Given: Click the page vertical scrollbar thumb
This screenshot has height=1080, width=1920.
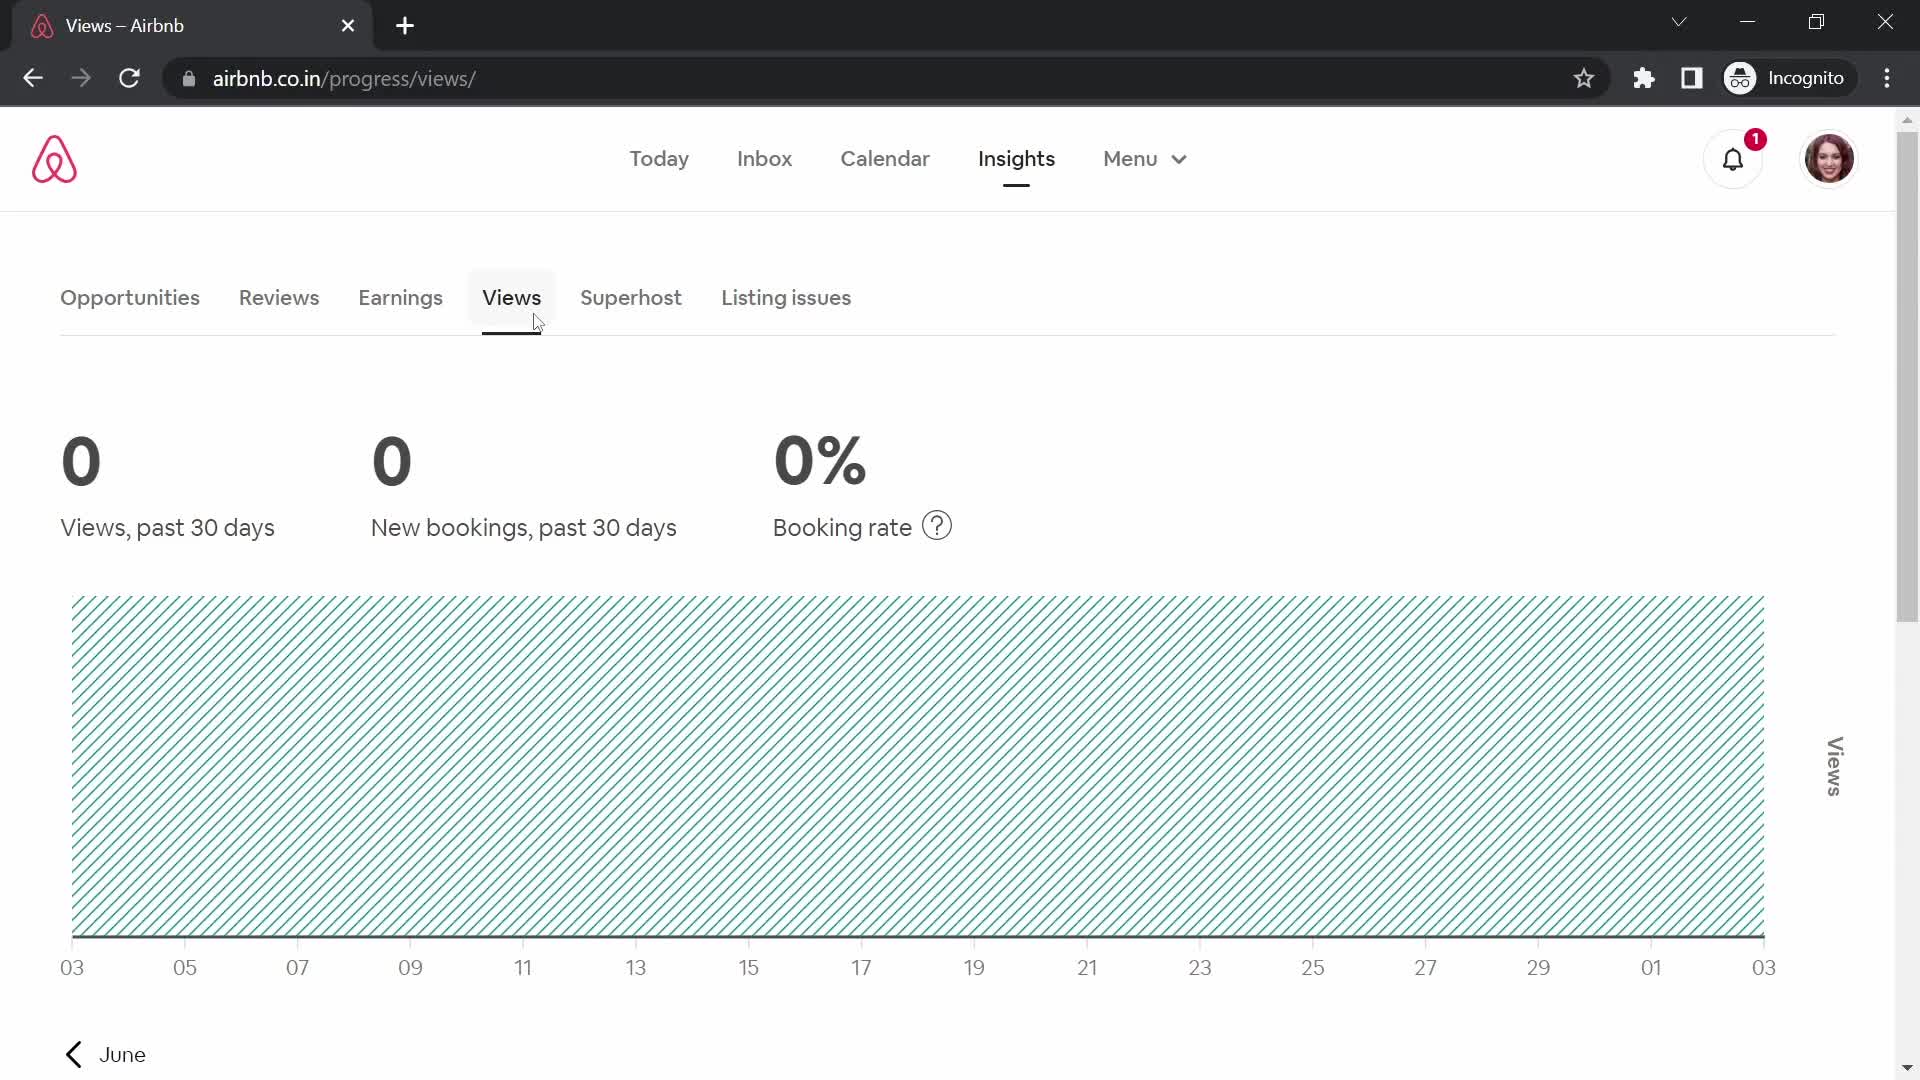Looking at the screenshot, I should click(1907, 375).
